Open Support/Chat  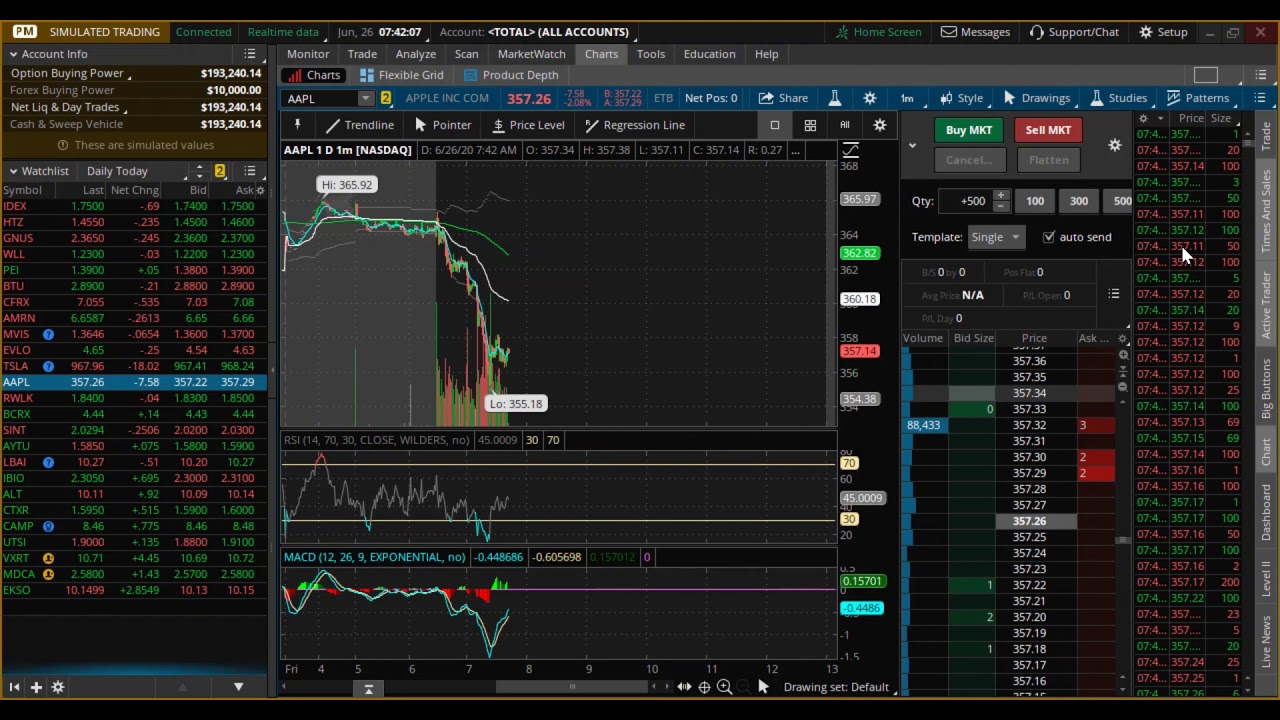pos(1074,32)
